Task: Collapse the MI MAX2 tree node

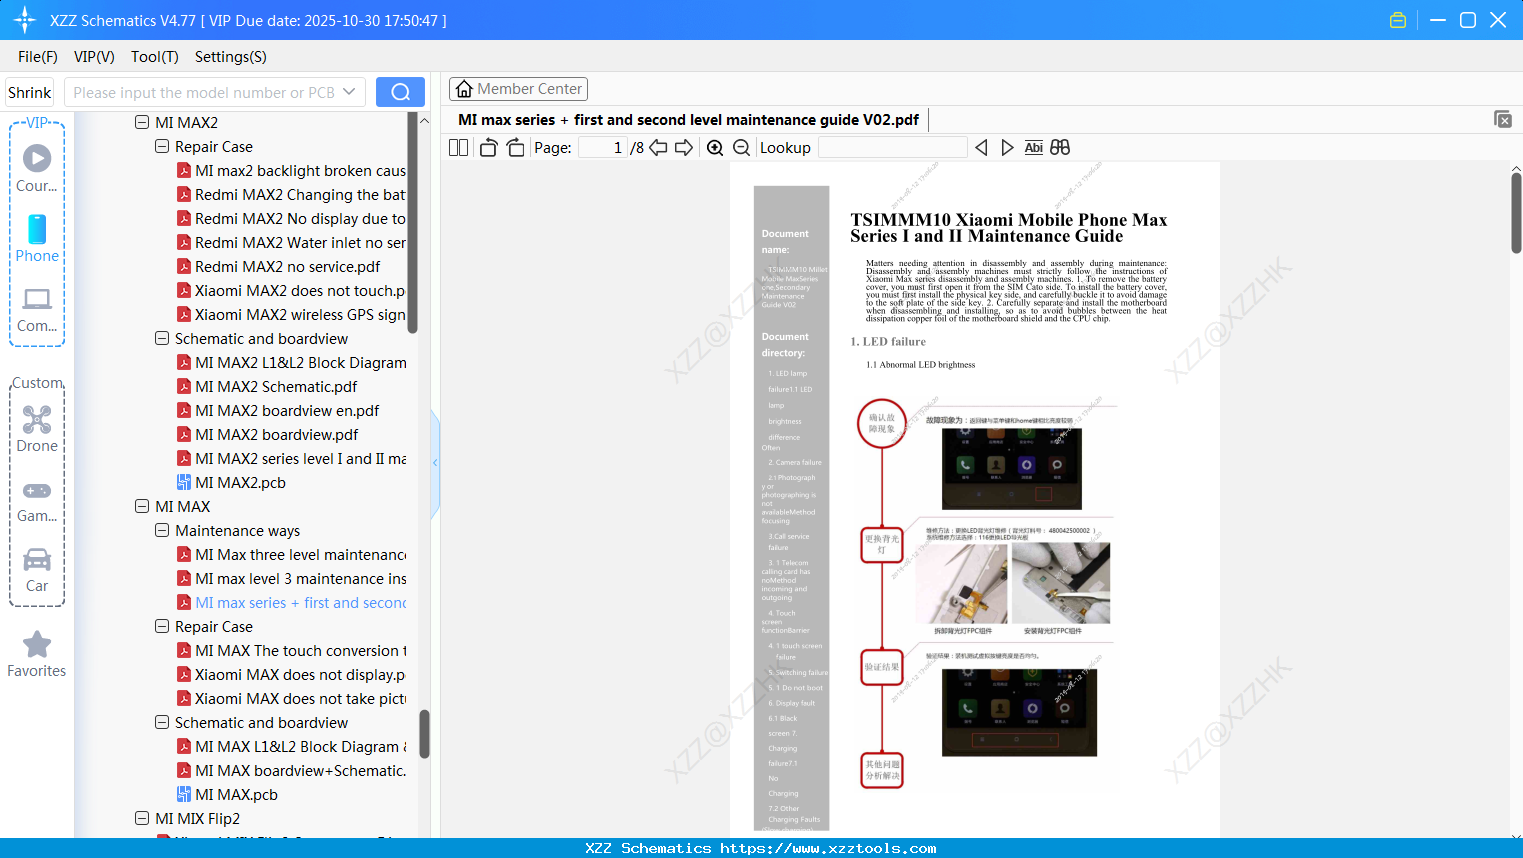Action: [x=142, y=122]
